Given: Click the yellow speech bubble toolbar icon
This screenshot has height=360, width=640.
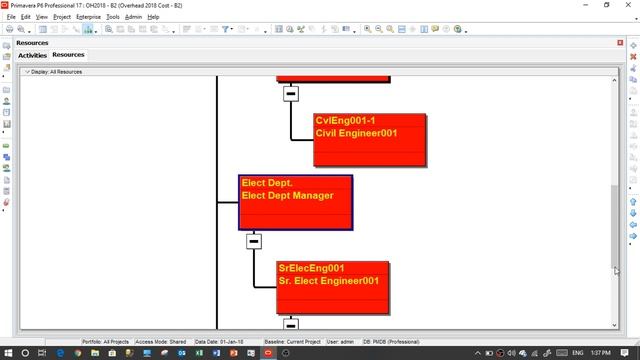Looking at the screenshot, I should 435,29.
